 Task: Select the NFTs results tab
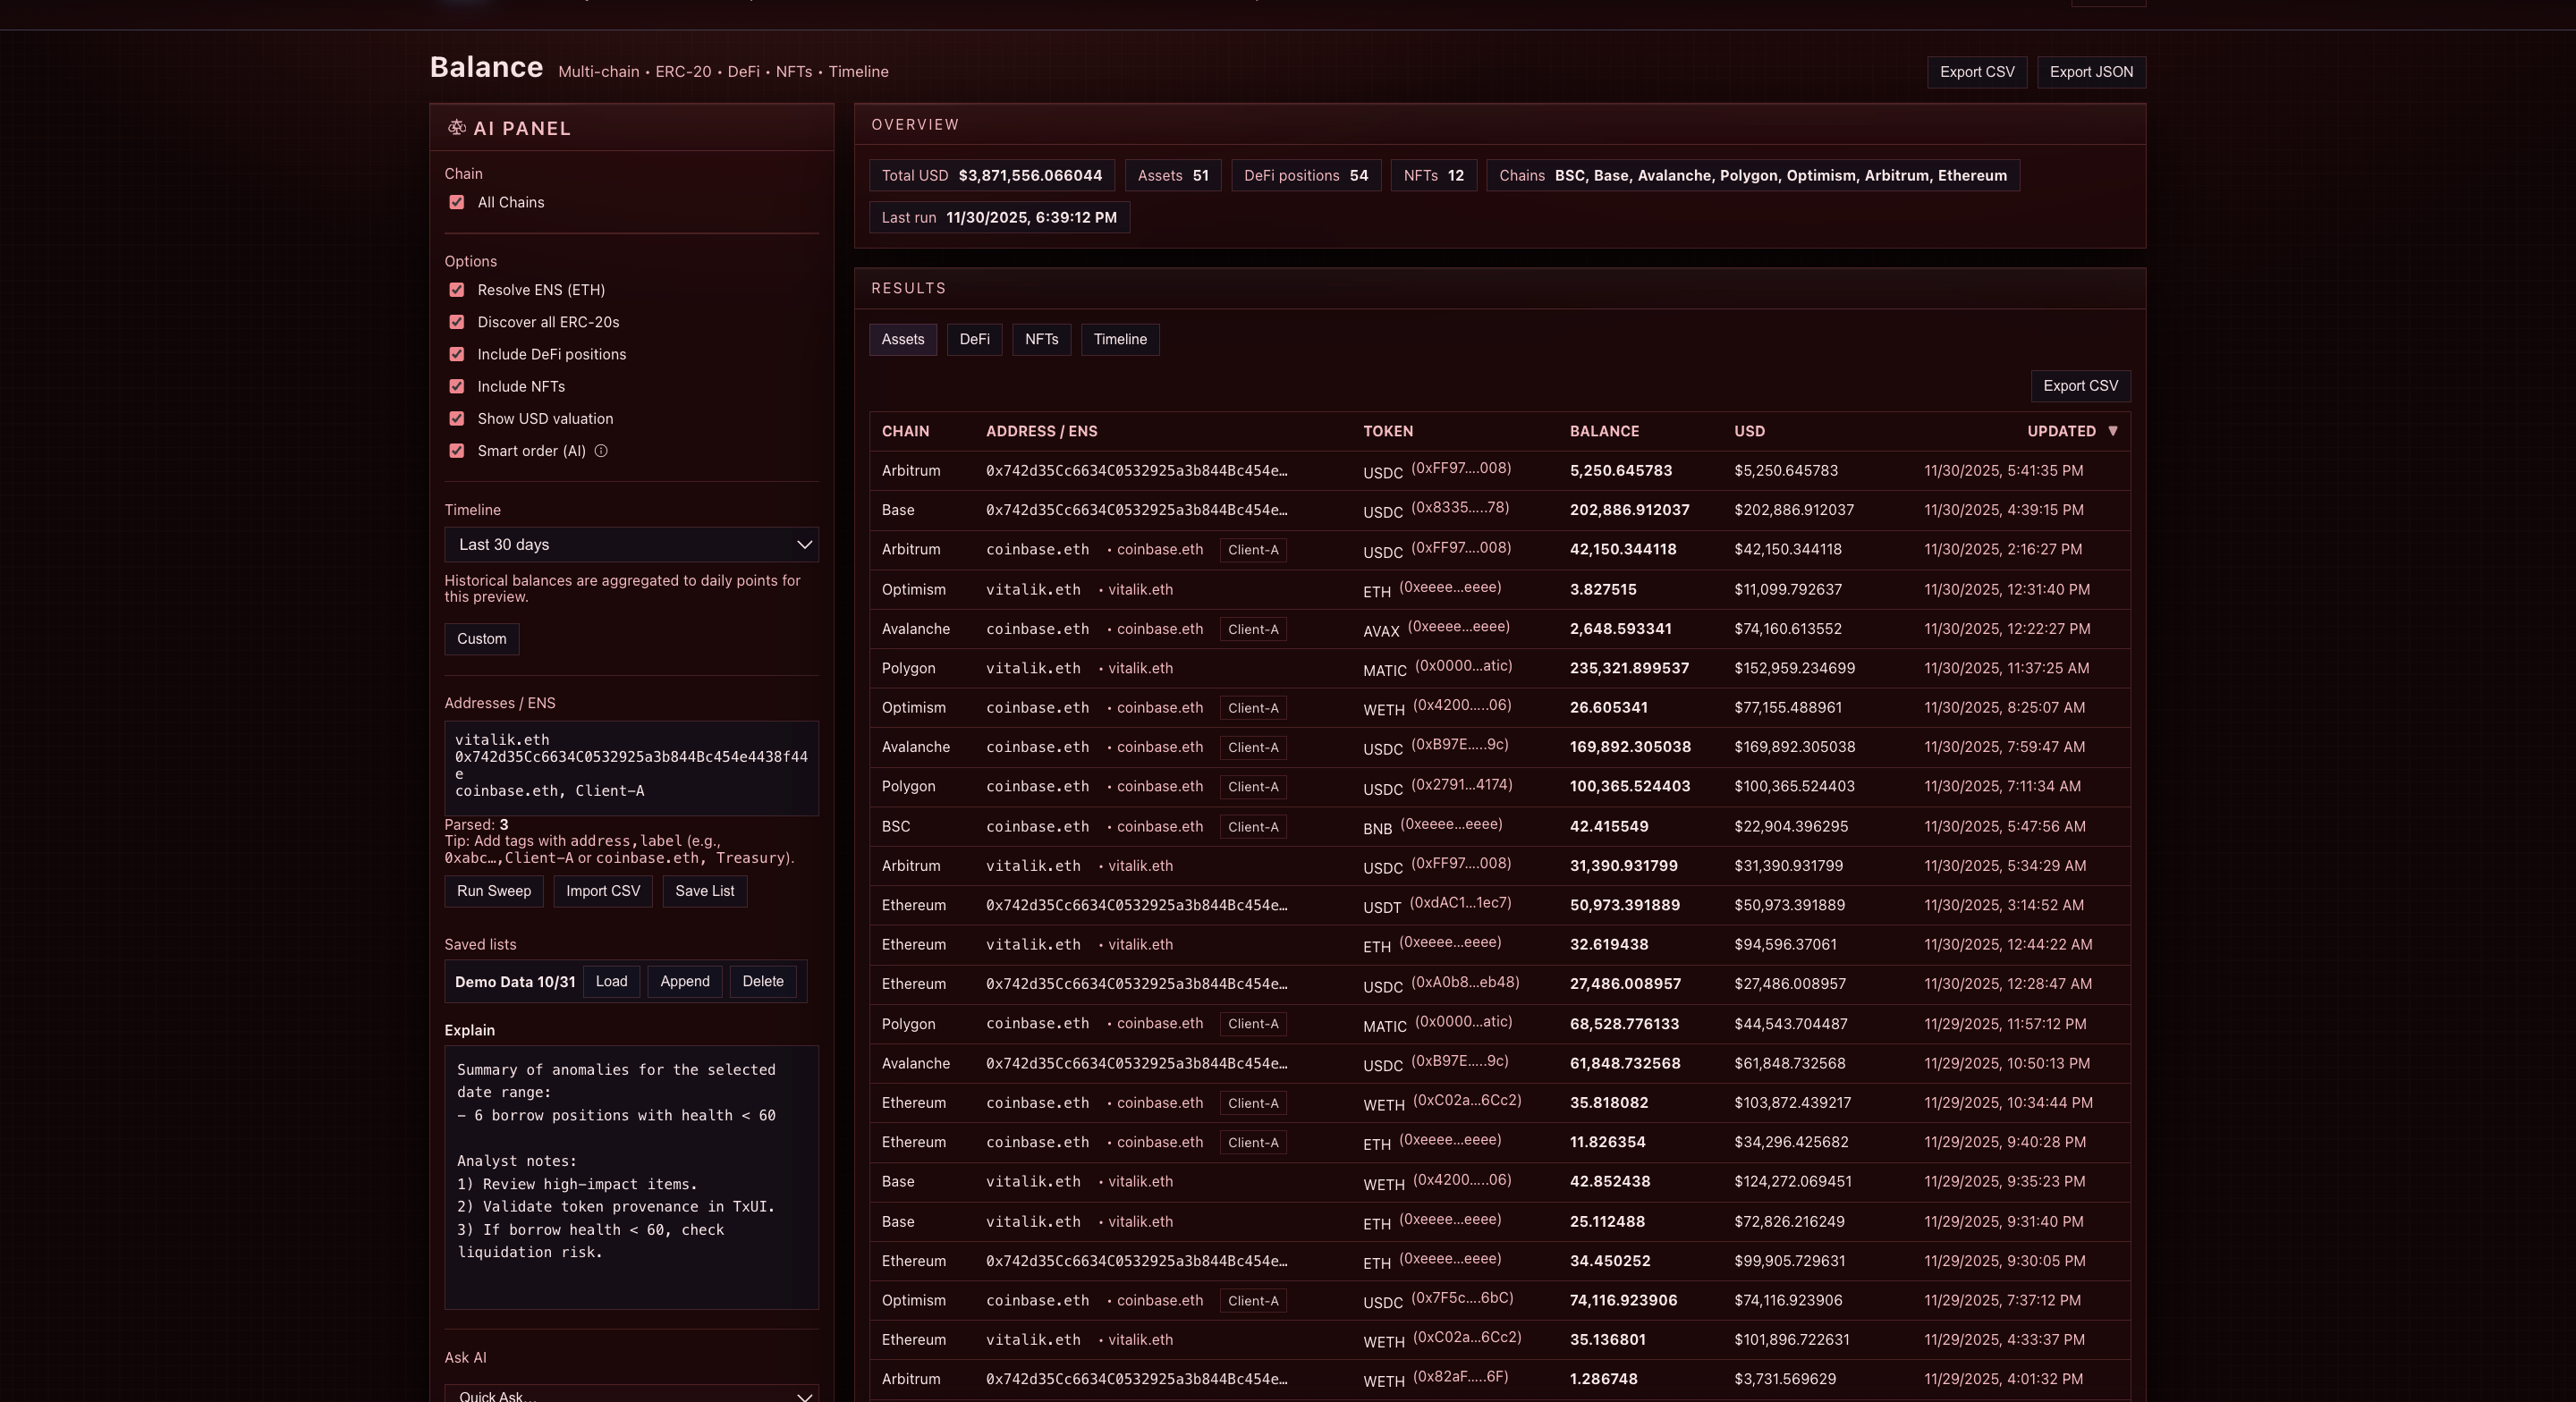tap(1041, 340)
